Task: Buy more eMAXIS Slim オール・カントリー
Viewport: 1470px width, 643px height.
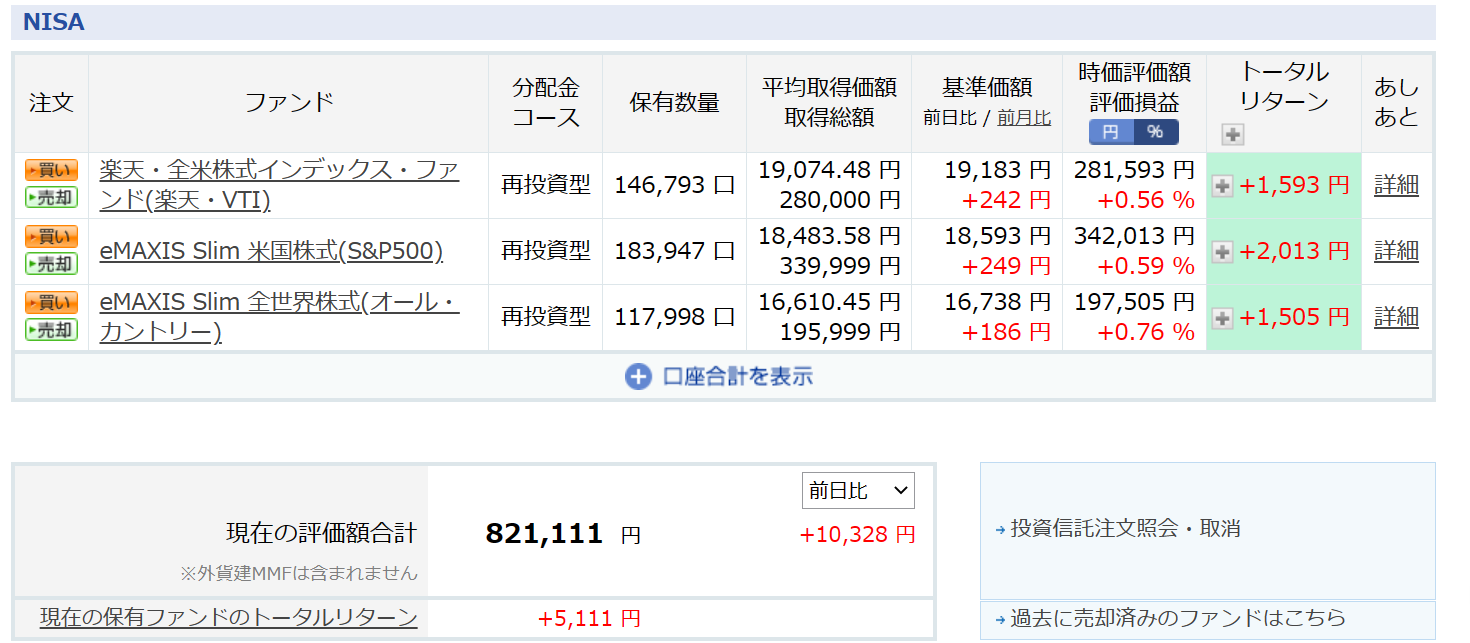Action: tap(51, 303)
